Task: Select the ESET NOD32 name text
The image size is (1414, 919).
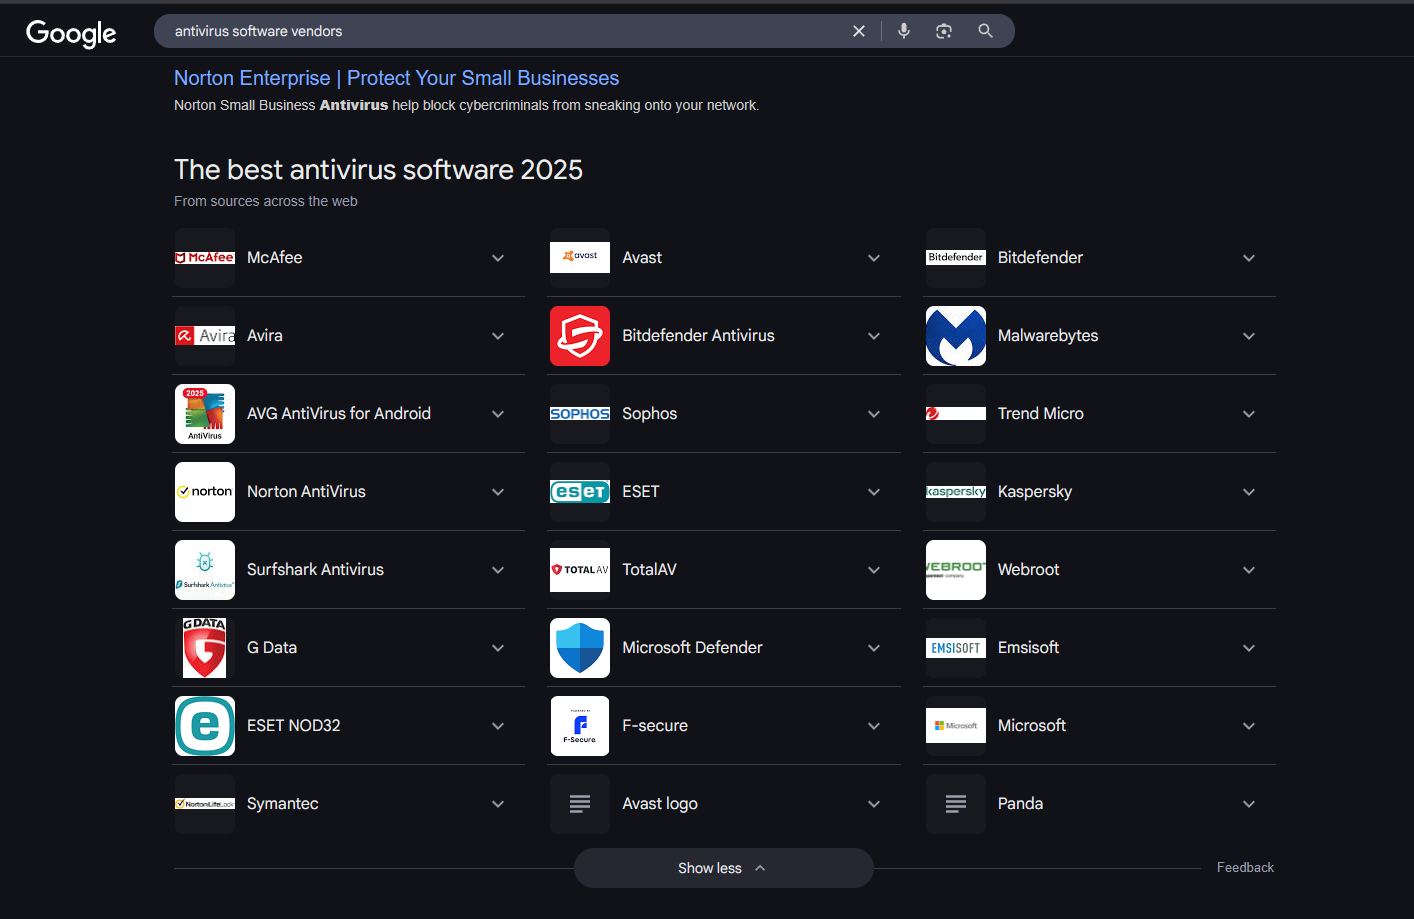Action: (x=294, y=726)
